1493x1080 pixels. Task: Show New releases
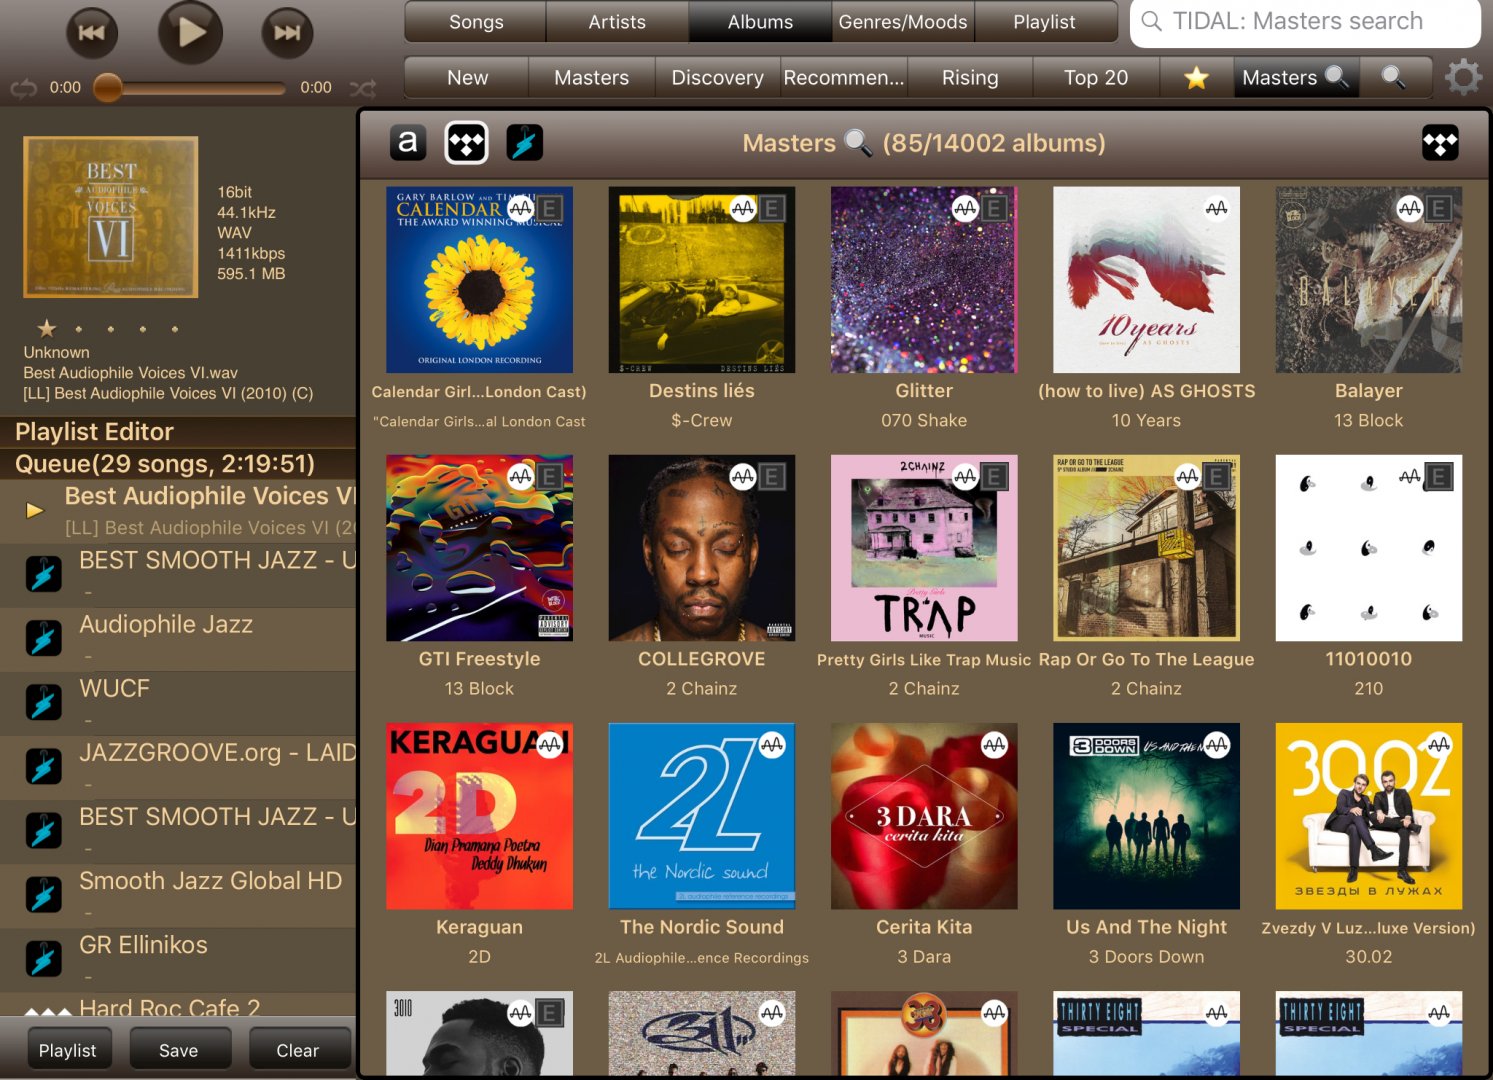click(x=467, y=77)
